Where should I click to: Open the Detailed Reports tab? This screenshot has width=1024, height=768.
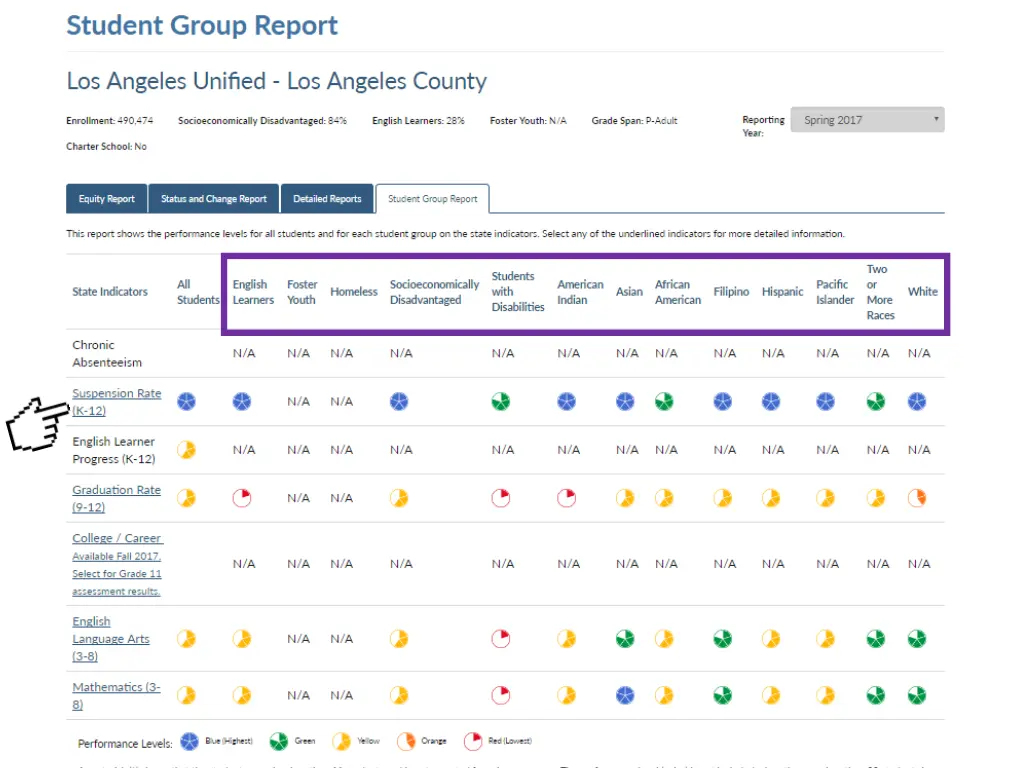327,199
